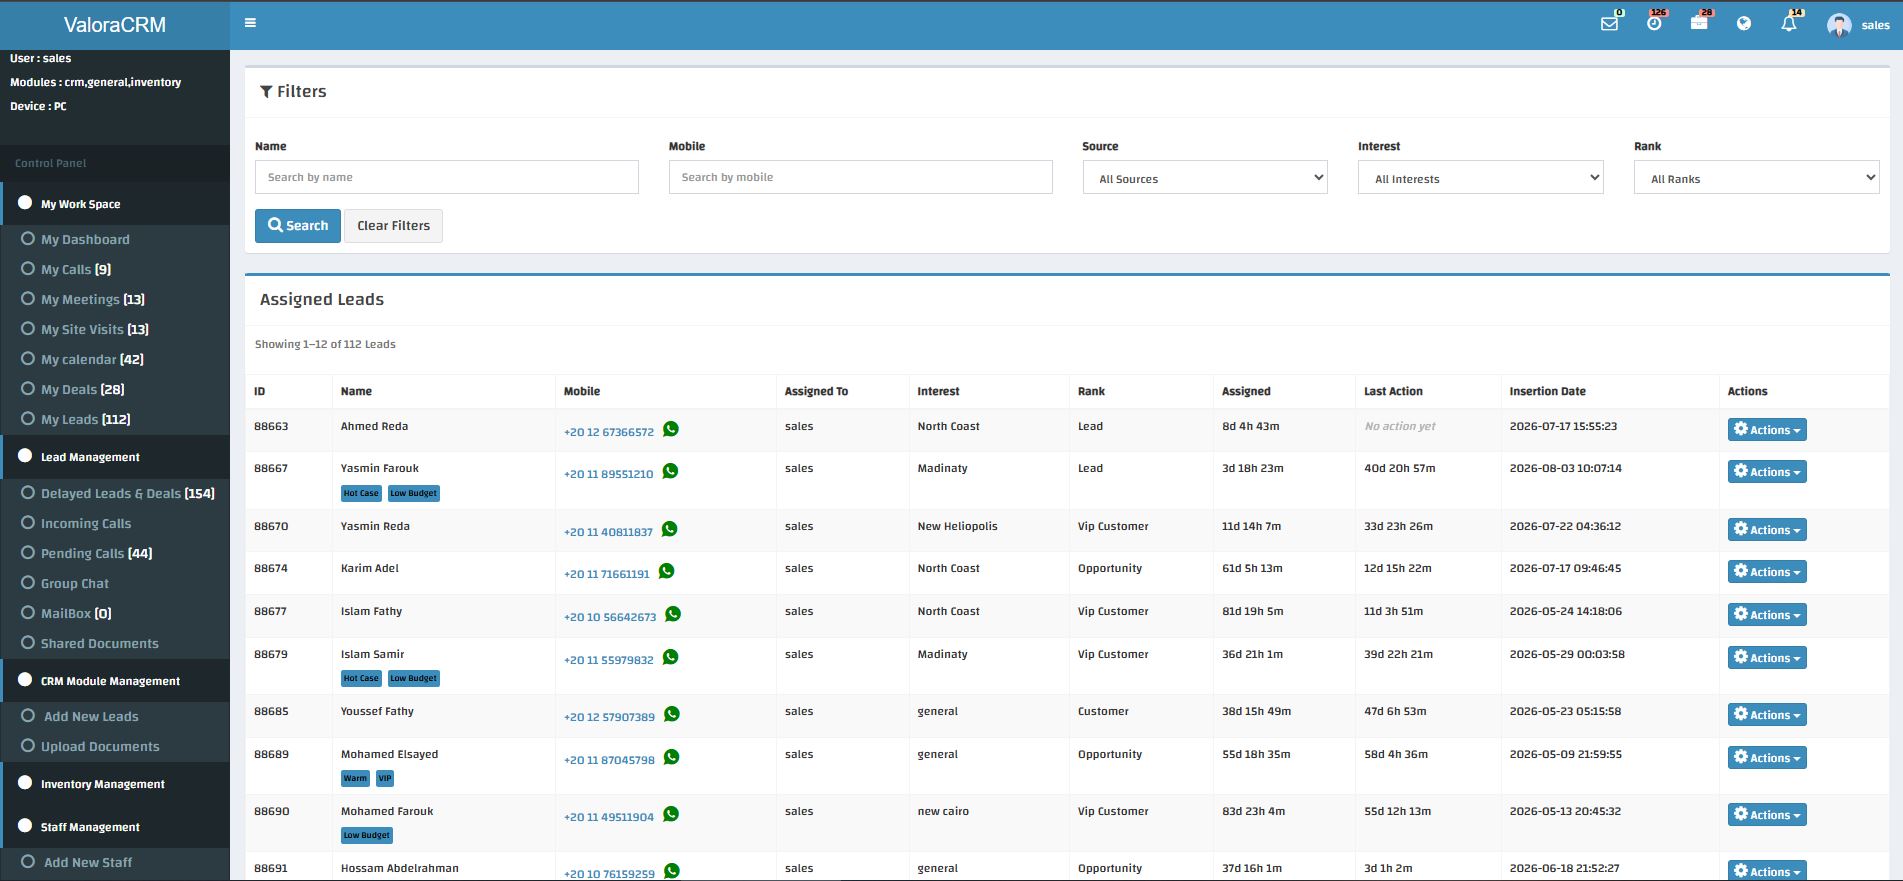Screen dimensions: 1903x881
Task: Click the ValoraCRM logo
Action: pyautogui.click(x=115, y=25)
